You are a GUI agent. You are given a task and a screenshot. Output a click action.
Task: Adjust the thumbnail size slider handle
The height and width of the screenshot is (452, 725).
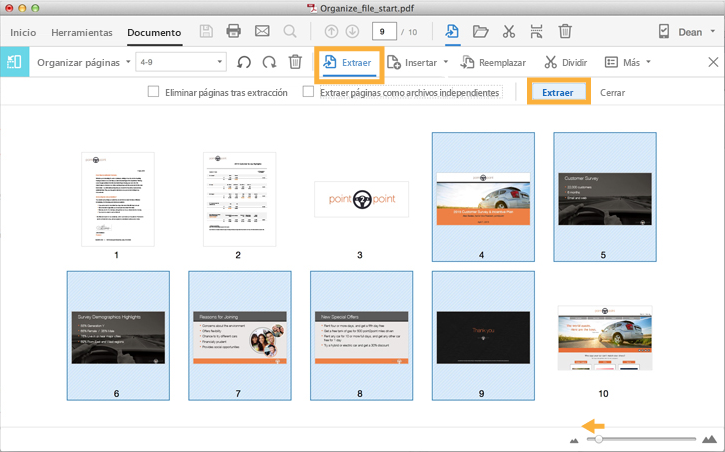pyautogui.click(x=599, y=439)
